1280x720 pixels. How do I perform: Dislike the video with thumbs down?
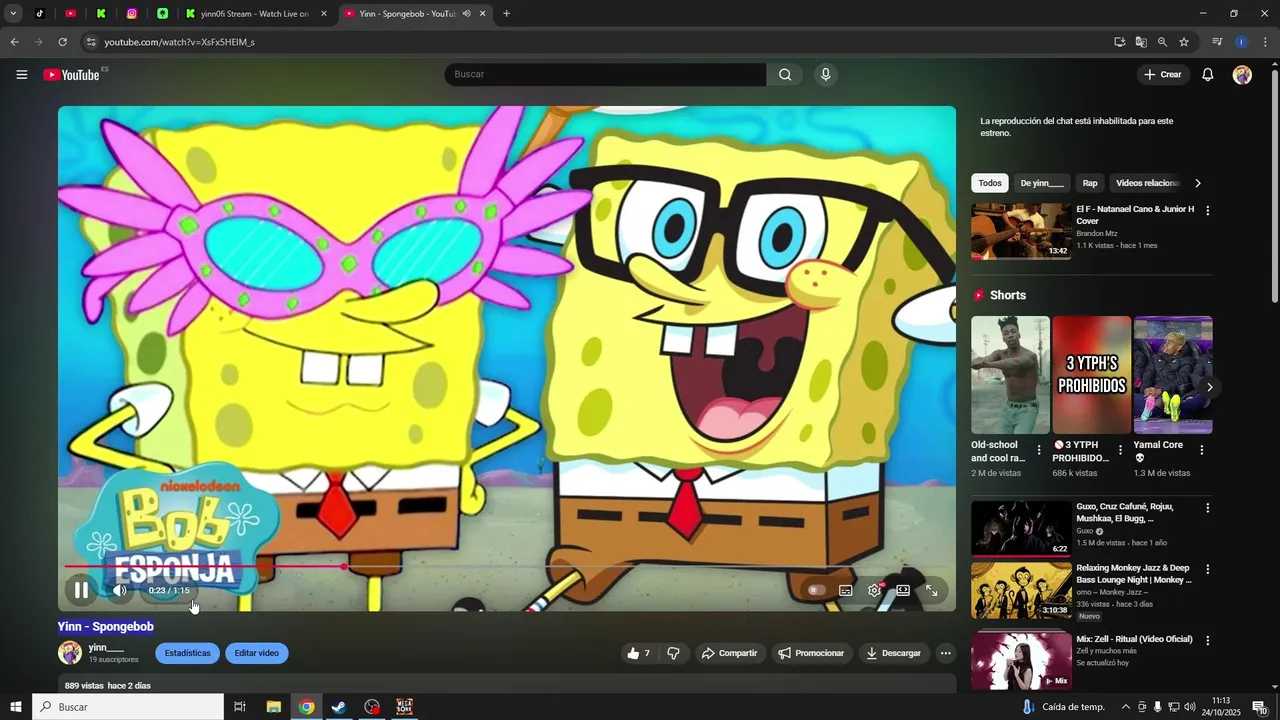coord(673,653)
